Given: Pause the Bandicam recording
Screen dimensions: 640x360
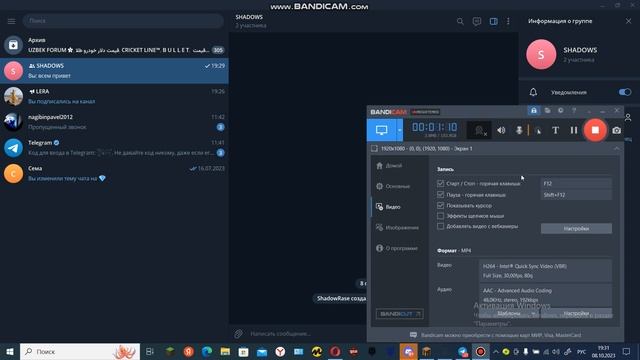Looking at the screenshot, I should click(x=574, y=130).
